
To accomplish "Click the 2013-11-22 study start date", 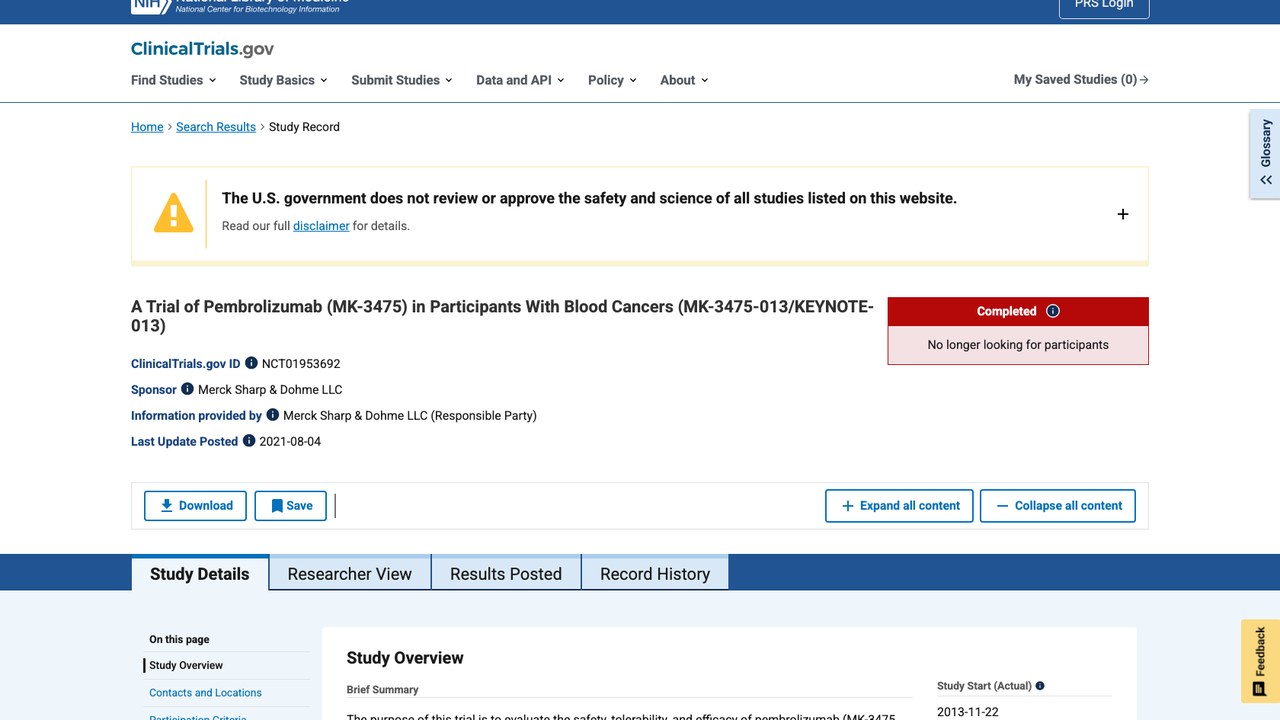I will click(968, 712).
